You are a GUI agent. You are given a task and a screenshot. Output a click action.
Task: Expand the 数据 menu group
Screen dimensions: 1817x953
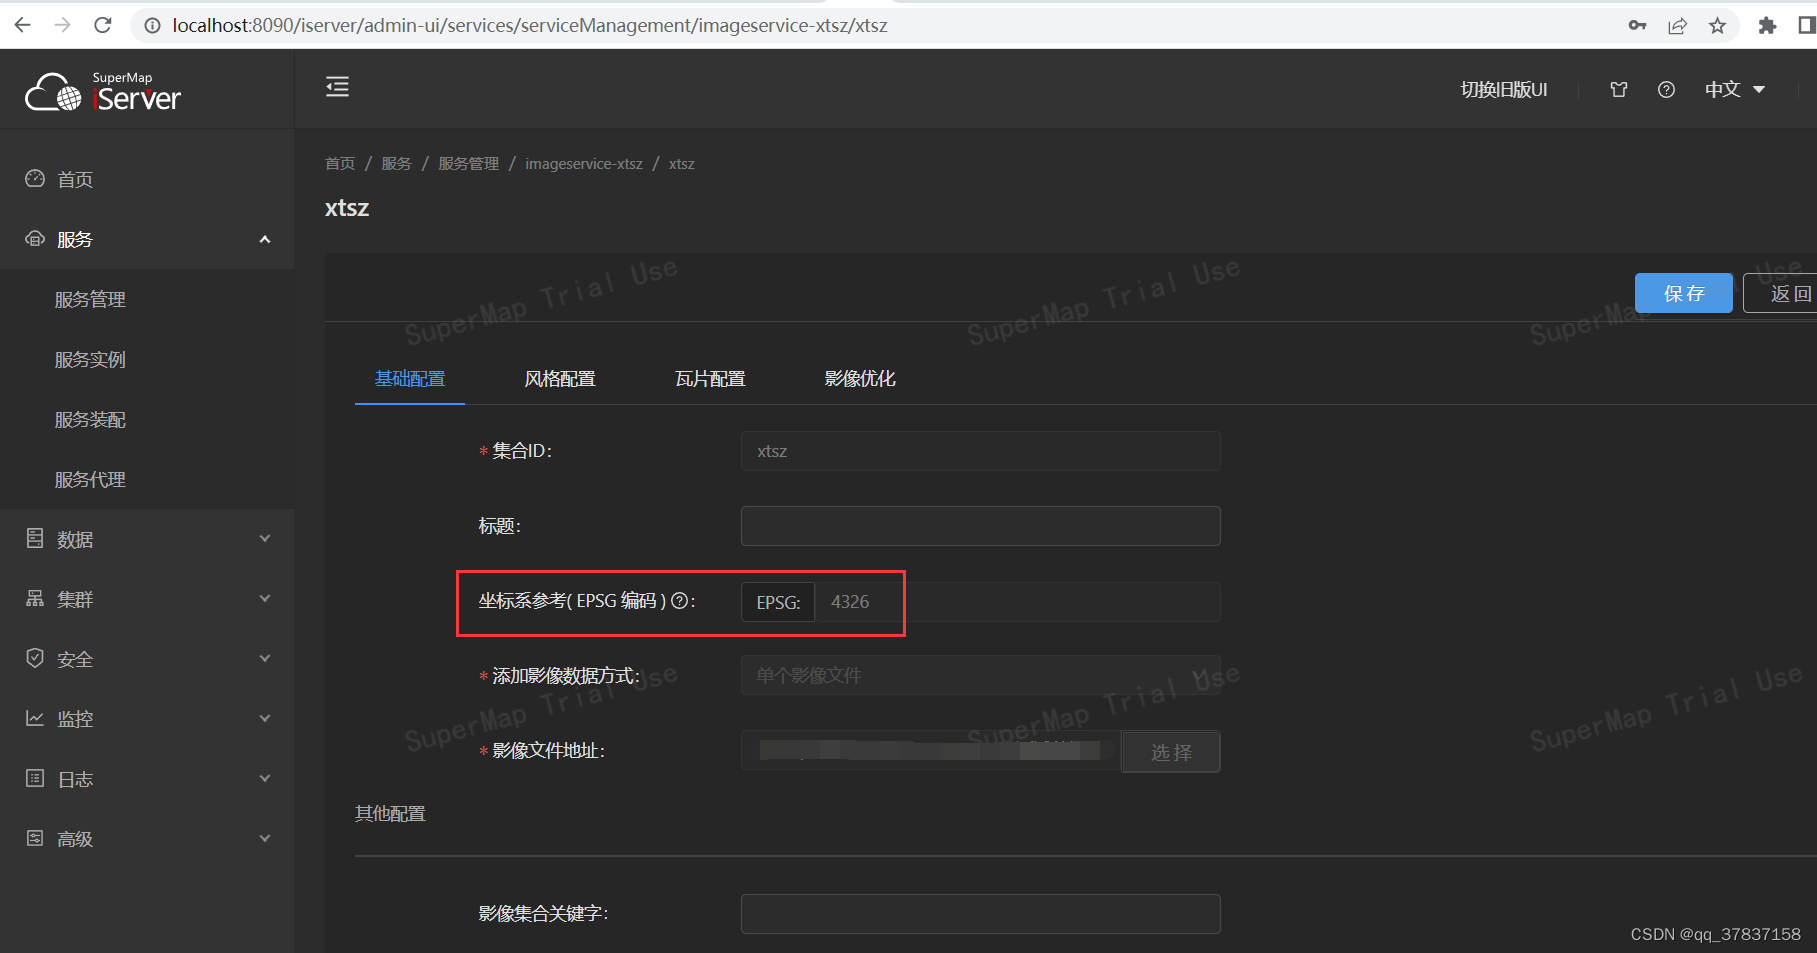(x=265, y=539)
